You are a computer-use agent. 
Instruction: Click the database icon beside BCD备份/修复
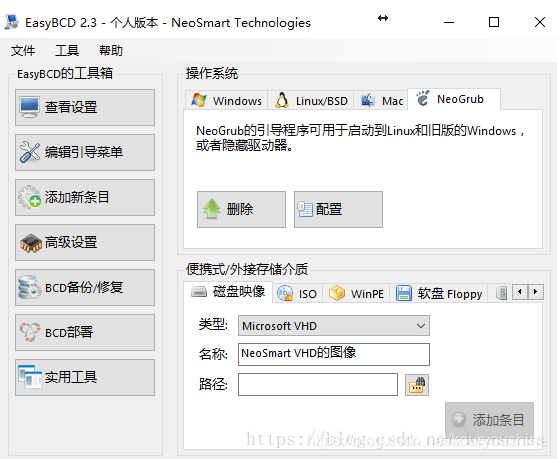29,287
